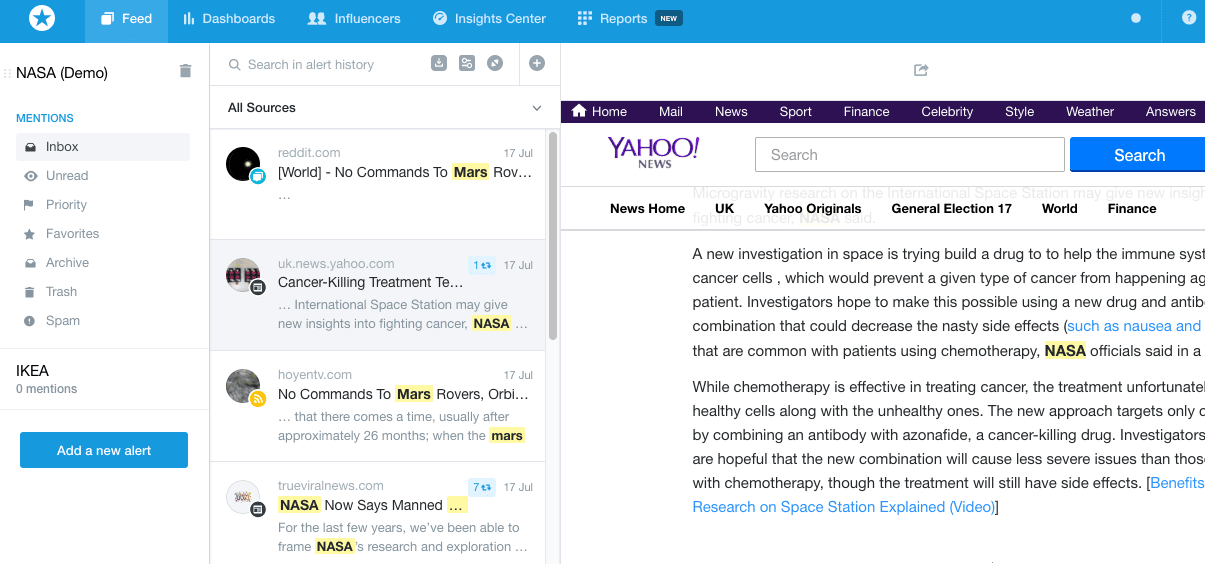
Task: Open the truevidalnews NASA Now Says Manned mention
Action: point(378,513)
